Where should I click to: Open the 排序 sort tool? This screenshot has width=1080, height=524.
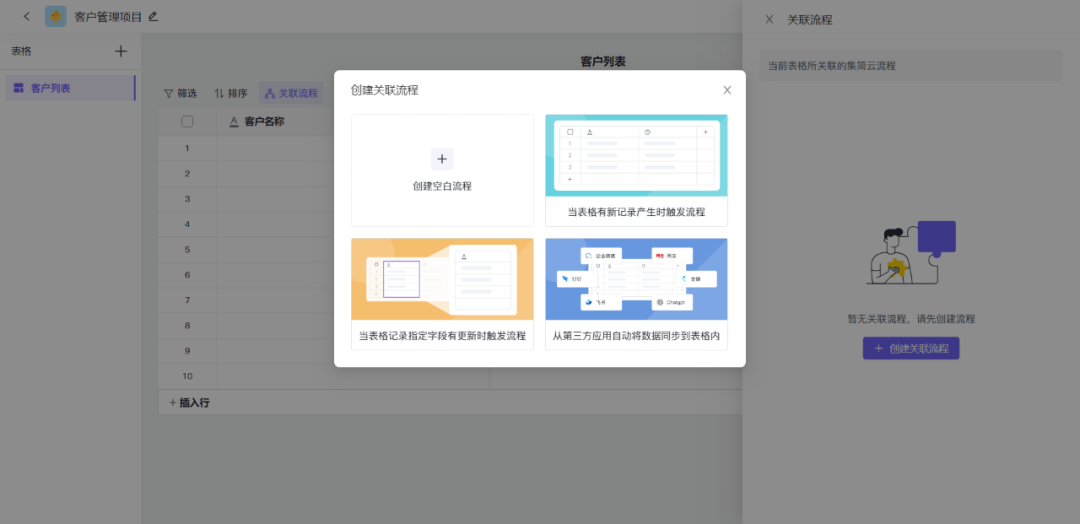(231, 93)
